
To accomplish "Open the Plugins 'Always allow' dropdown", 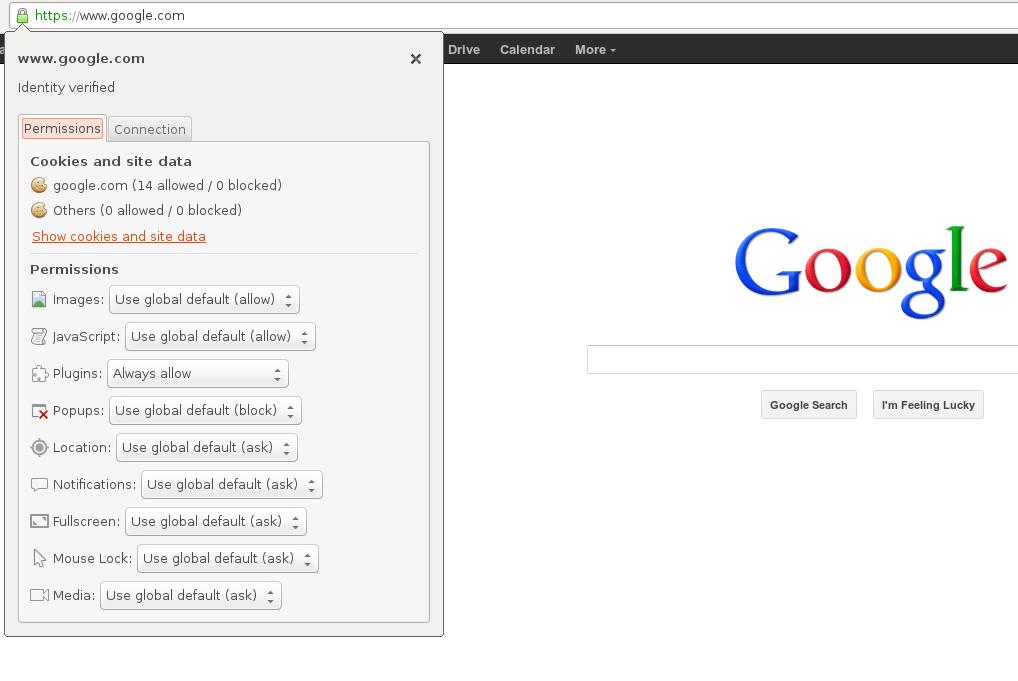I will click(x=198, y=373).
